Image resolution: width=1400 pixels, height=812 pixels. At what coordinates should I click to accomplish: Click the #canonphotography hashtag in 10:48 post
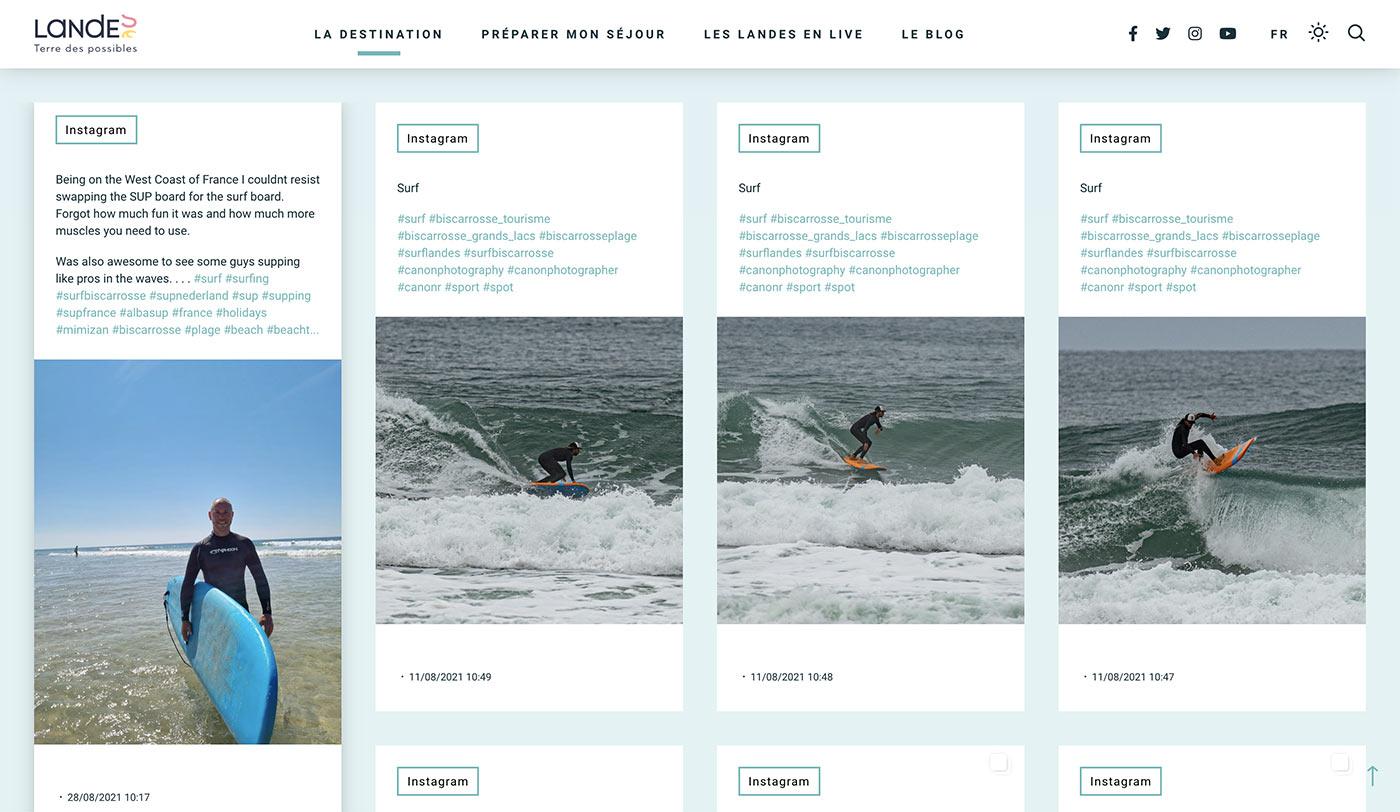(792, 270)
